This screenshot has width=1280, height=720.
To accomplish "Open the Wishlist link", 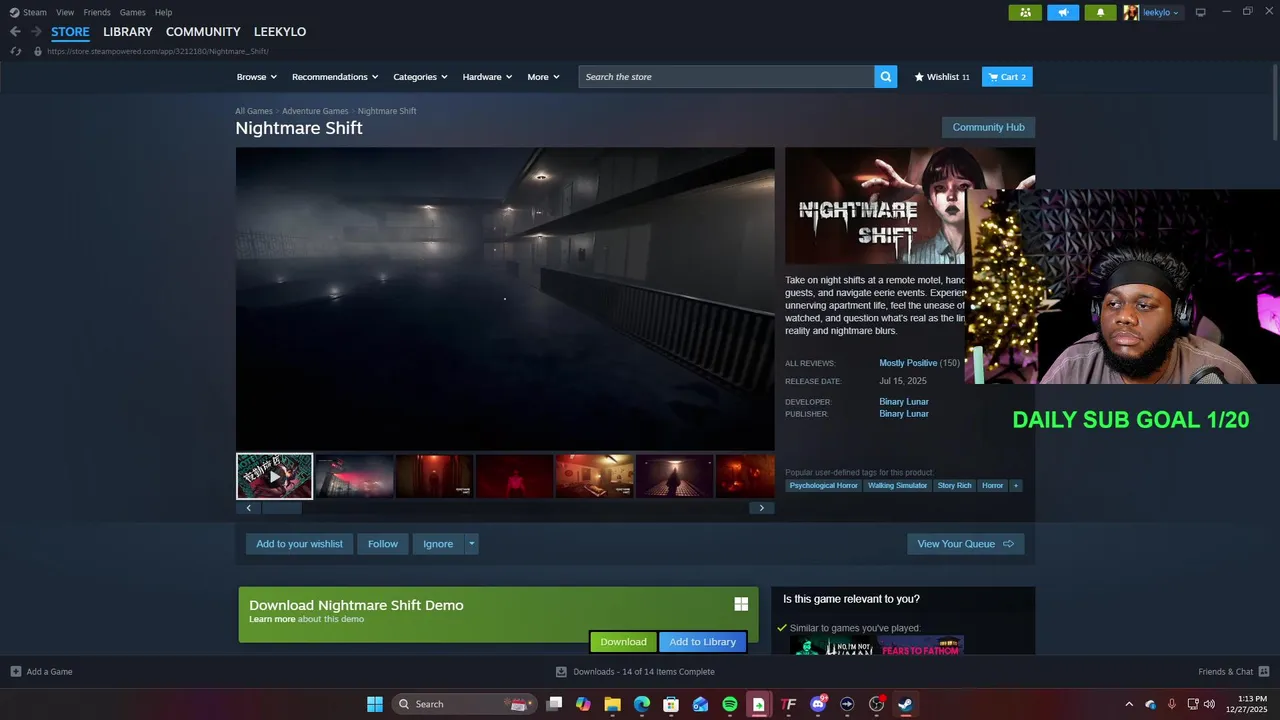I will tap(942, 77).
